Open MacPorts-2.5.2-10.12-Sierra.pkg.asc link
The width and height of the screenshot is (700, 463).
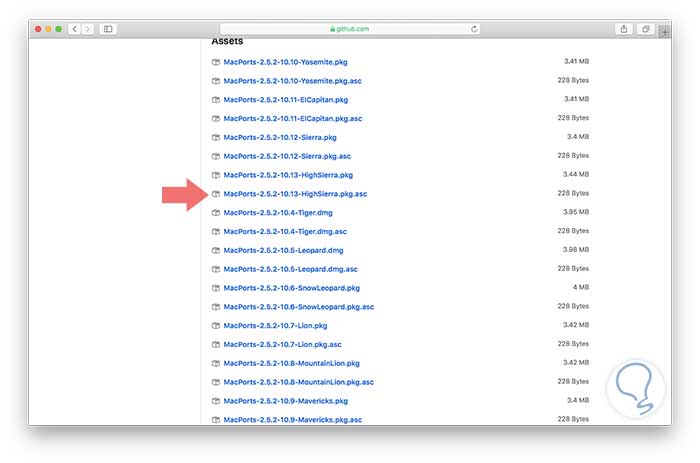(x=287, y=156)
